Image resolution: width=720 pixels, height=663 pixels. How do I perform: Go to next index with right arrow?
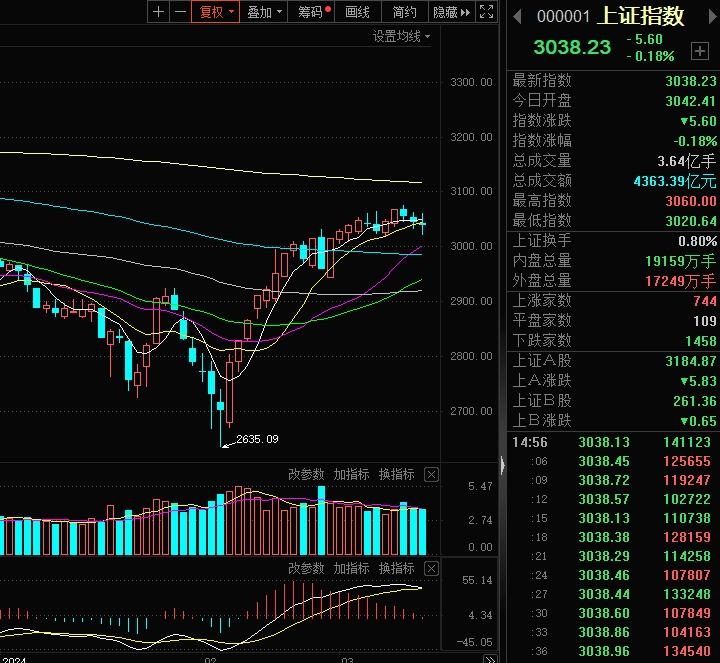[713, 17]
